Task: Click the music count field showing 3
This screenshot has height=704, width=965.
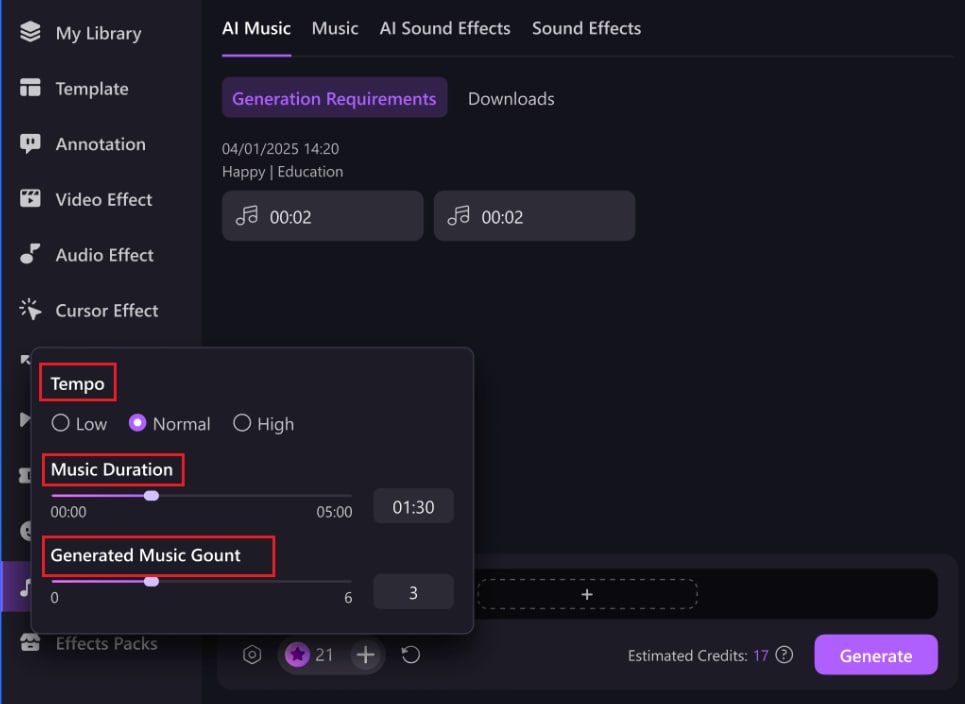Action: point(414,593)
